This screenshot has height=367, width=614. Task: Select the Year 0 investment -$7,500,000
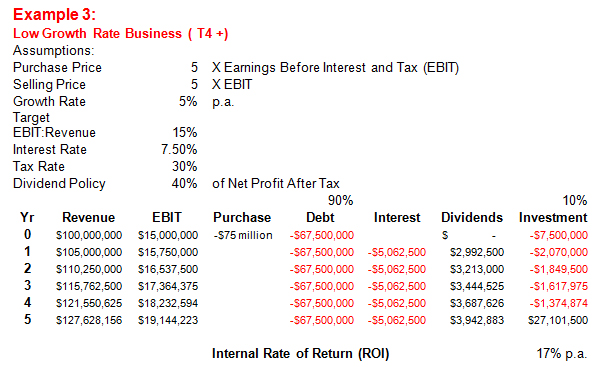[559, 235]
